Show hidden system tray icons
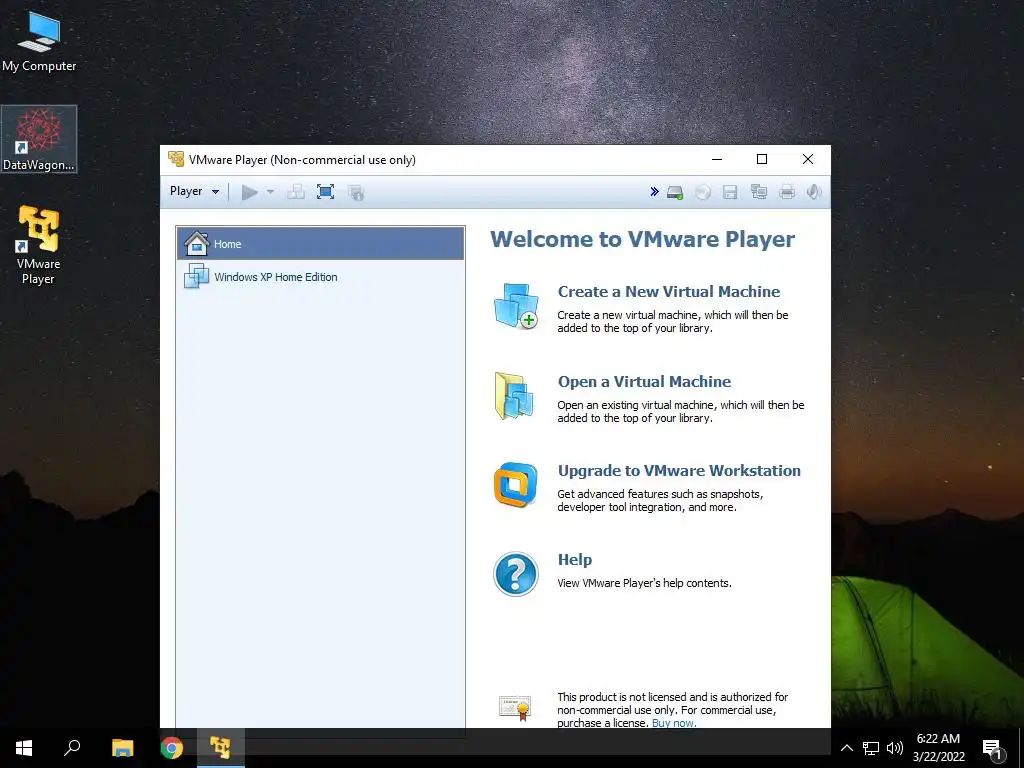The width and height of the screenshot is (1024, 768). pyautogui.click(x=846, y=748)
